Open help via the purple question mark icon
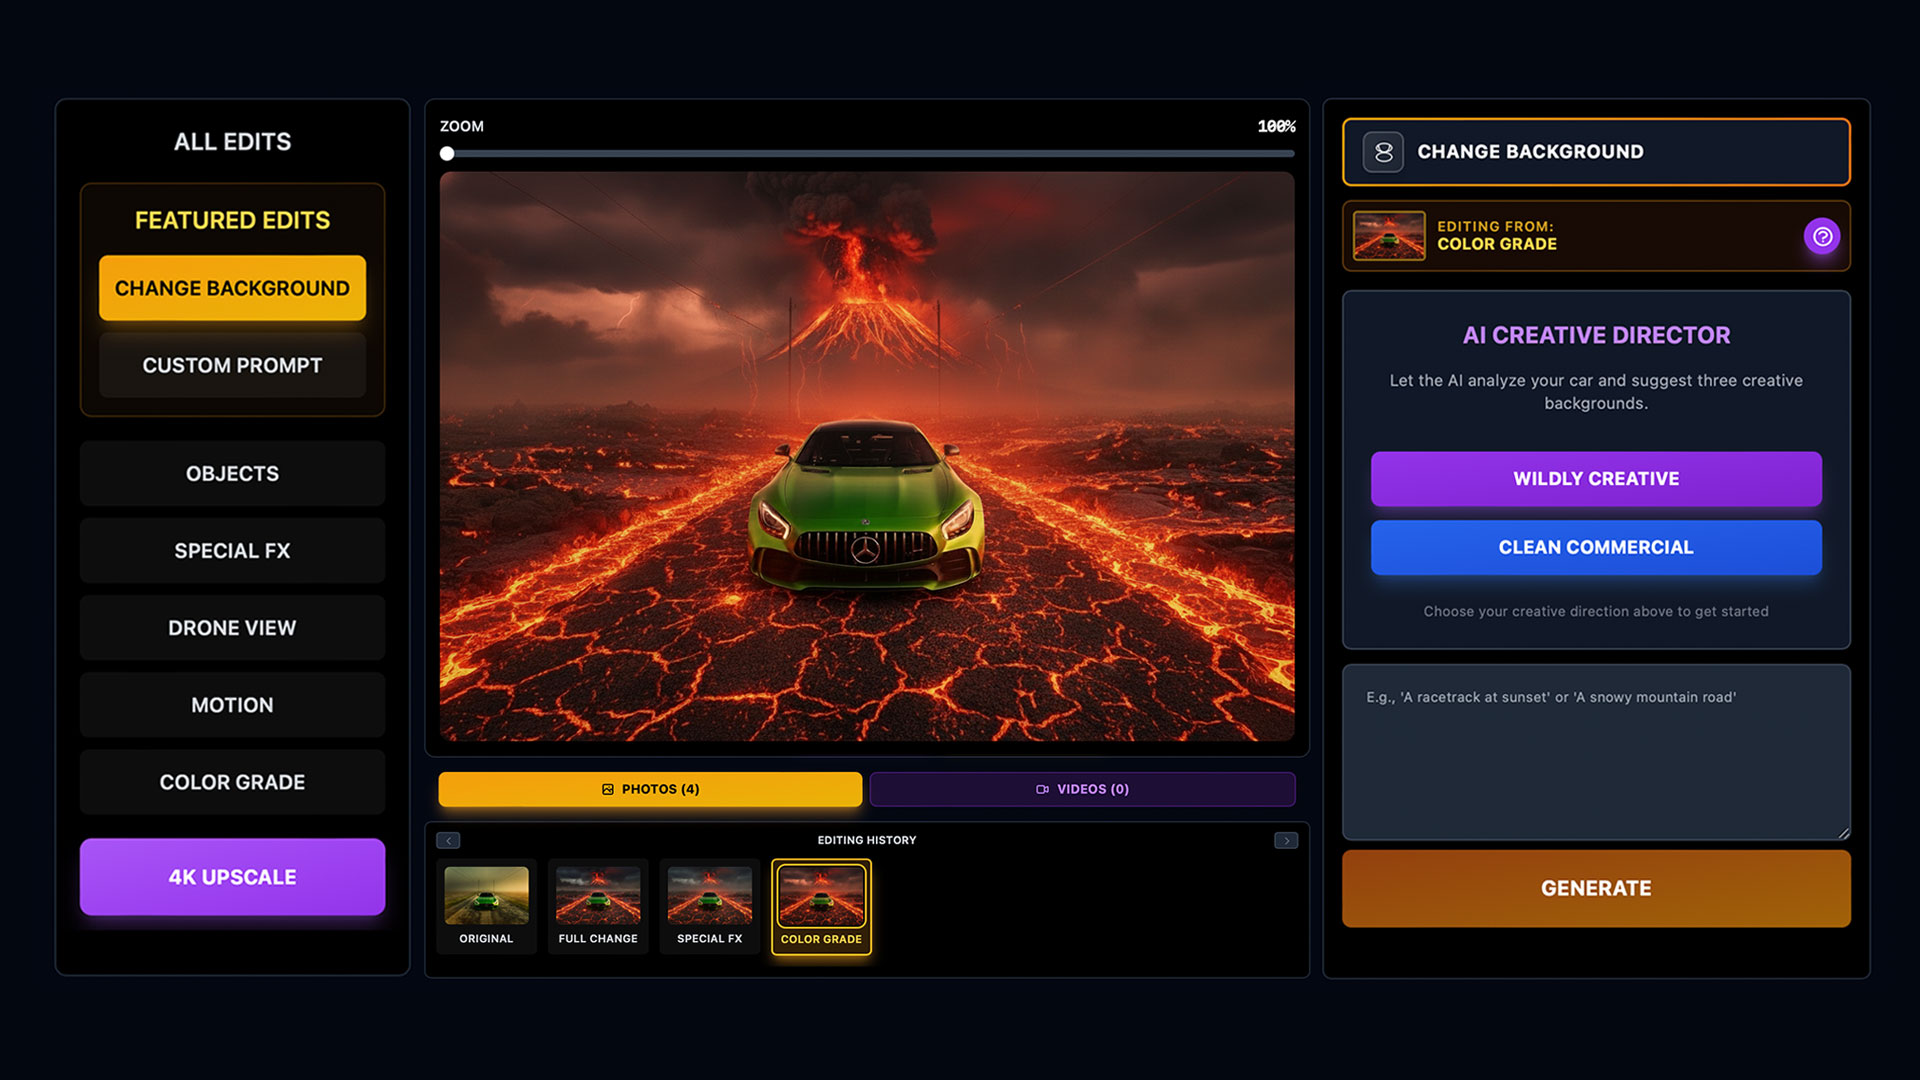 click(1822, 236)
